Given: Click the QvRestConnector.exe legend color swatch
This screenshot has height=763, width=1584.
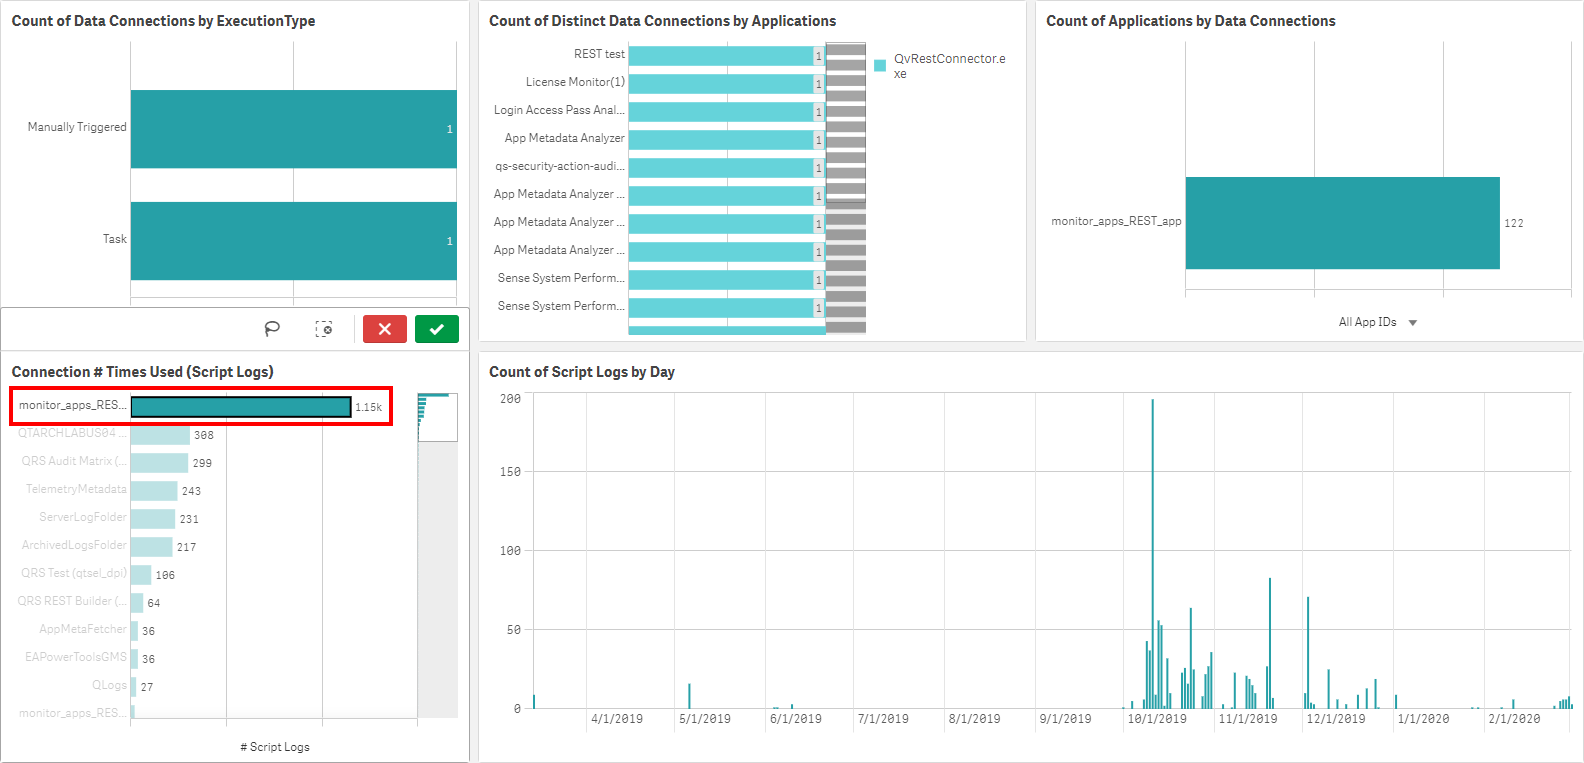Looking at the screenshot, I should coord(880,66).
